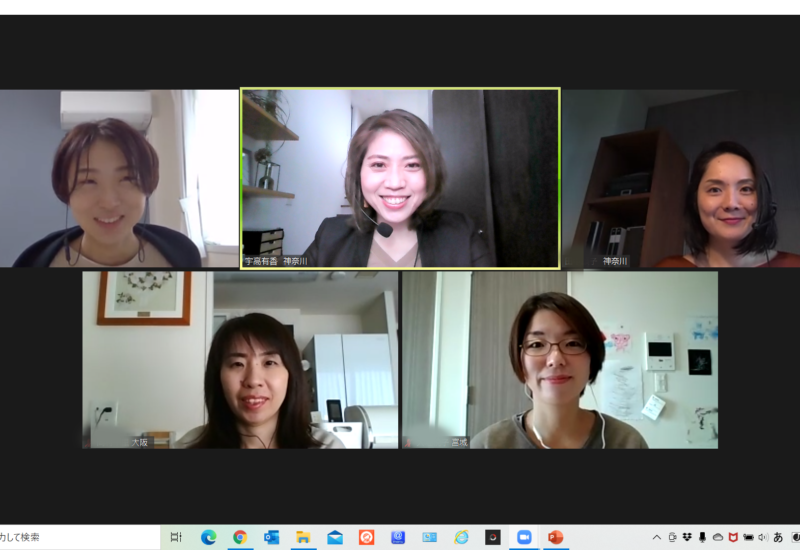800x550 pixels.
Task: Click the Dropbox tray icon
Action: click(x=687, y=537)
